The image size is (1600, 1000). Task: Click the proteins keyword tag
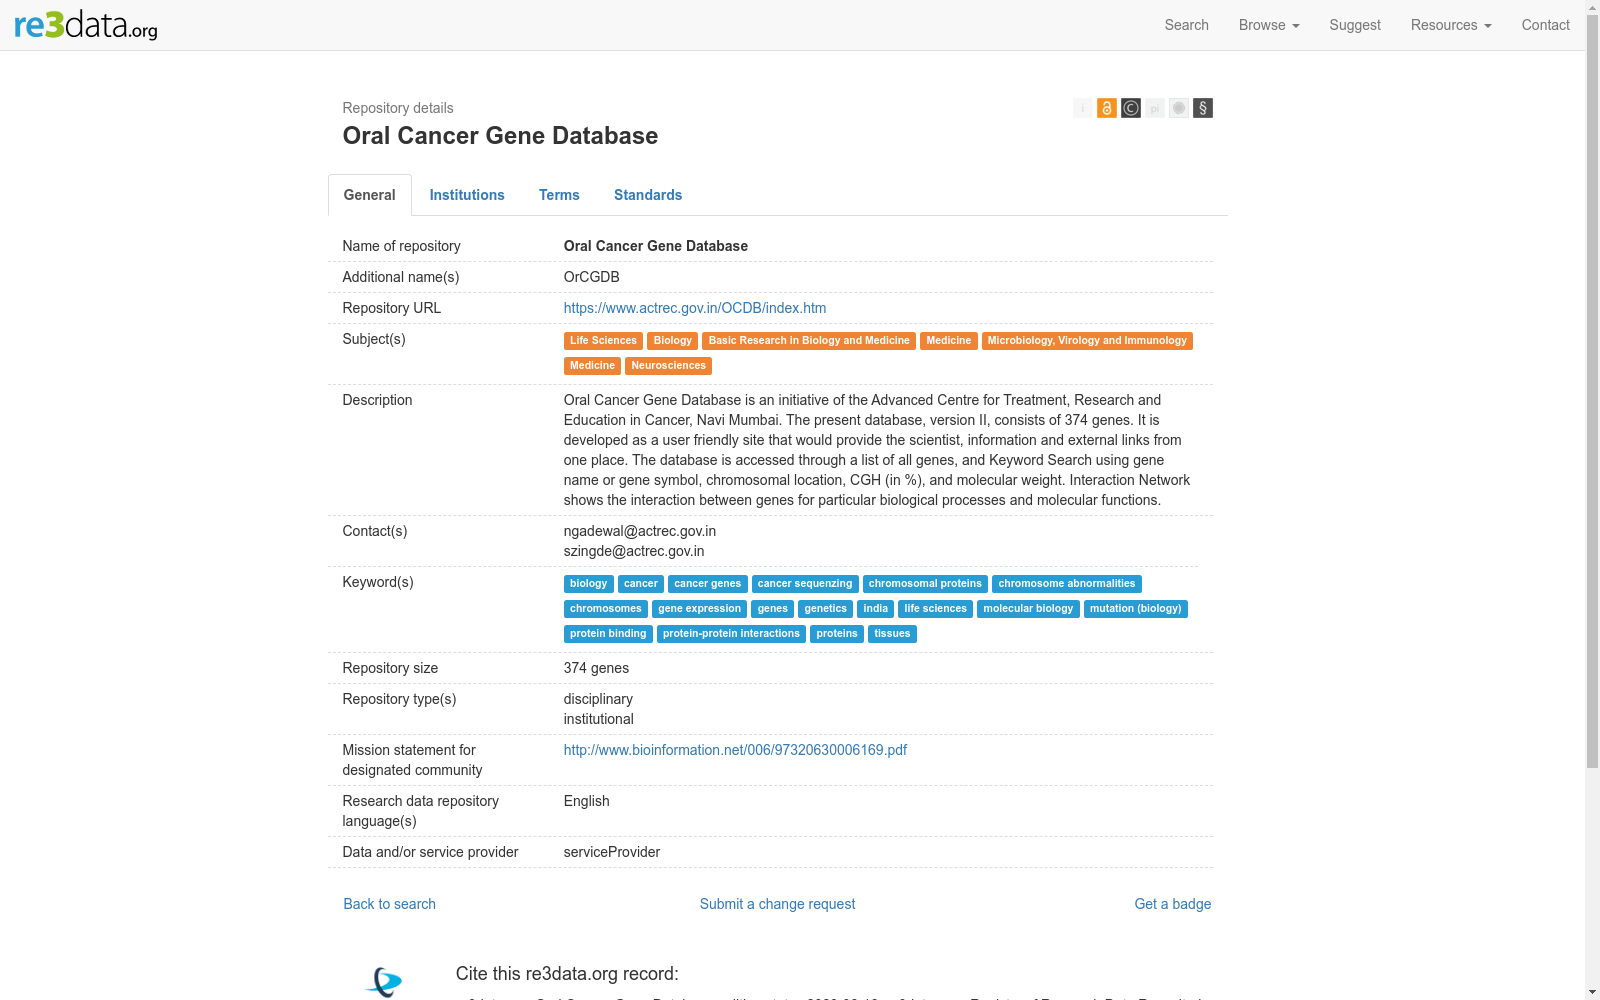click(x=837, y=634)
